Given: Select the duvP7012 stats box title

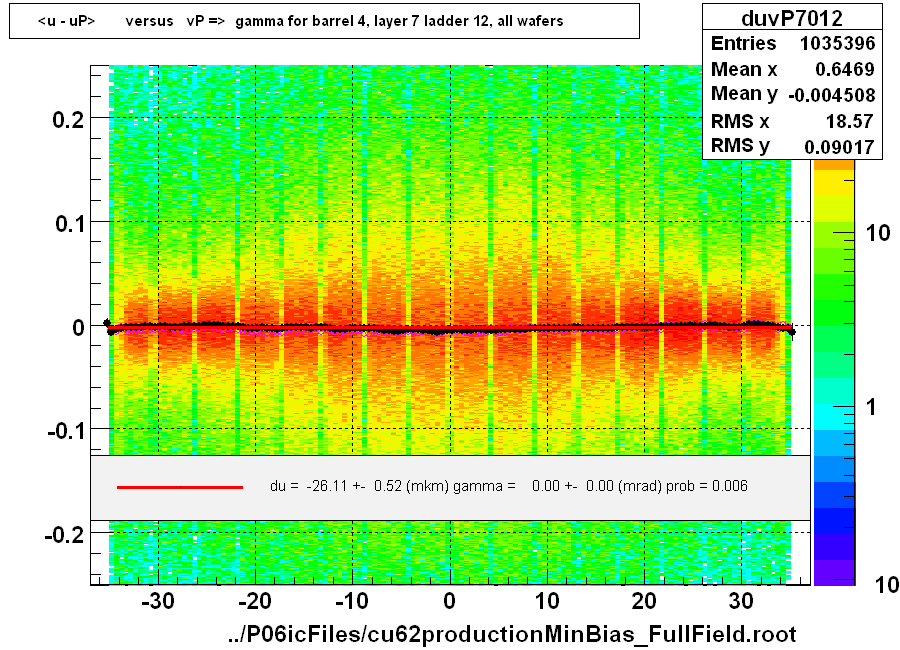Looking at the screenshot, I should click(x=792, y=18).
